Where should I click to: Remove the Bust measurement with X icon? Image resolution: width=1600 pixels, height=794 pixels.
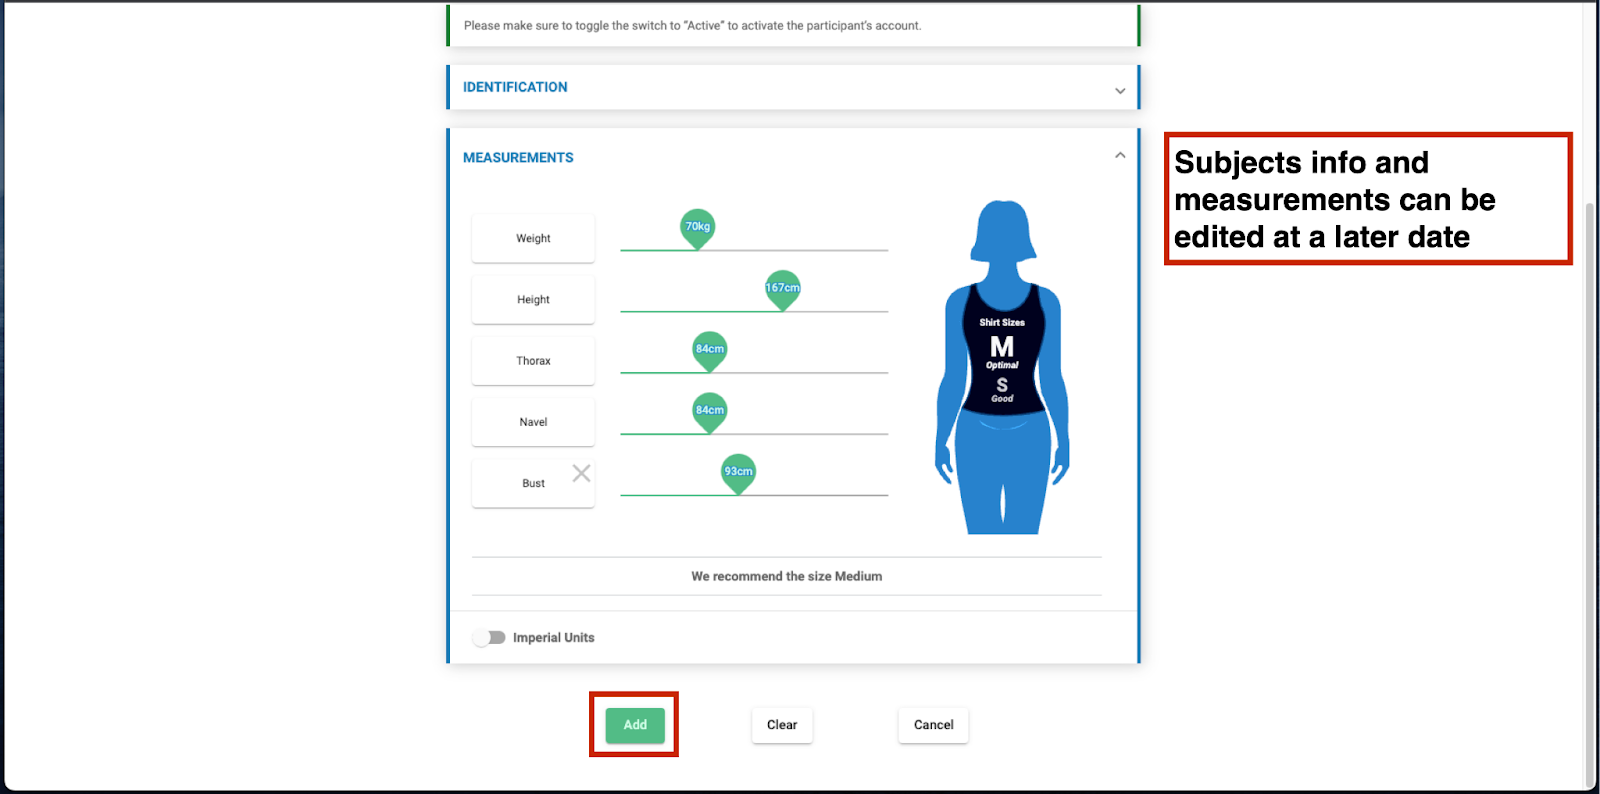[581, 473]
